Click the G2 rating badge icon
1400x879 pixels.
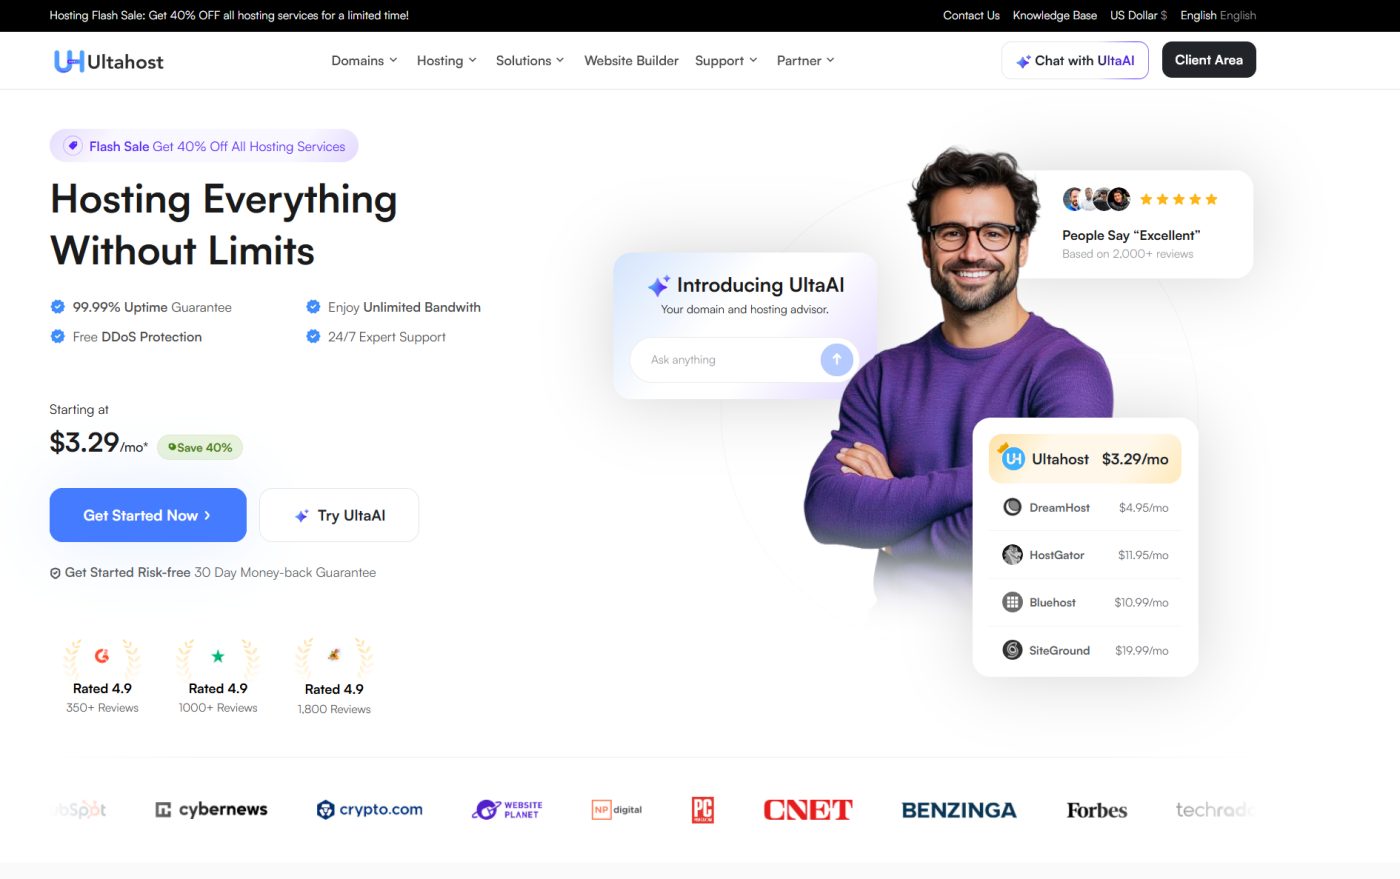102,656
